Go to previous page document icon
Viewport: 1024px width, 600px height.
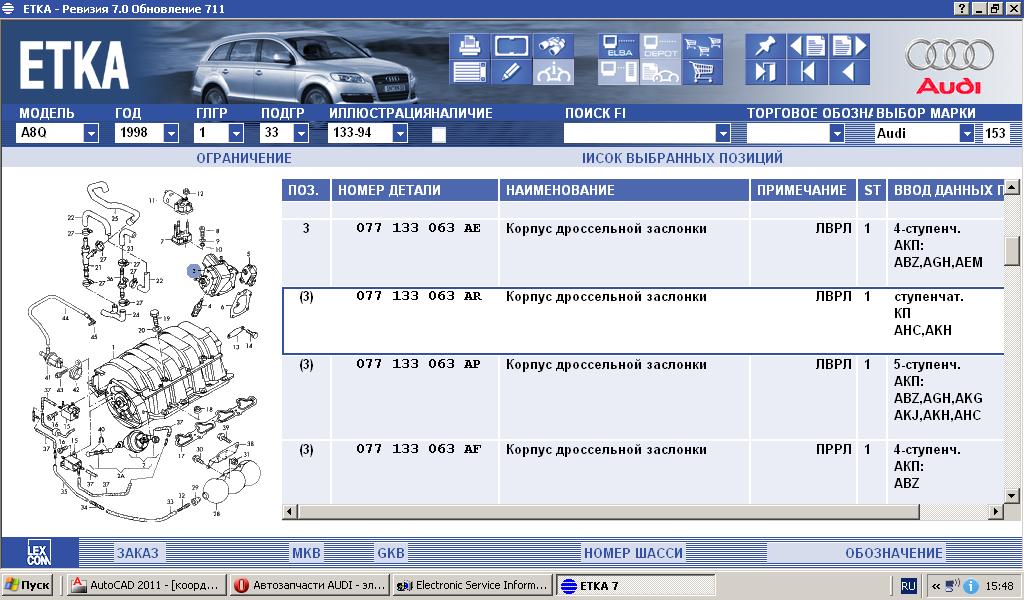click(x=807, y=46)
